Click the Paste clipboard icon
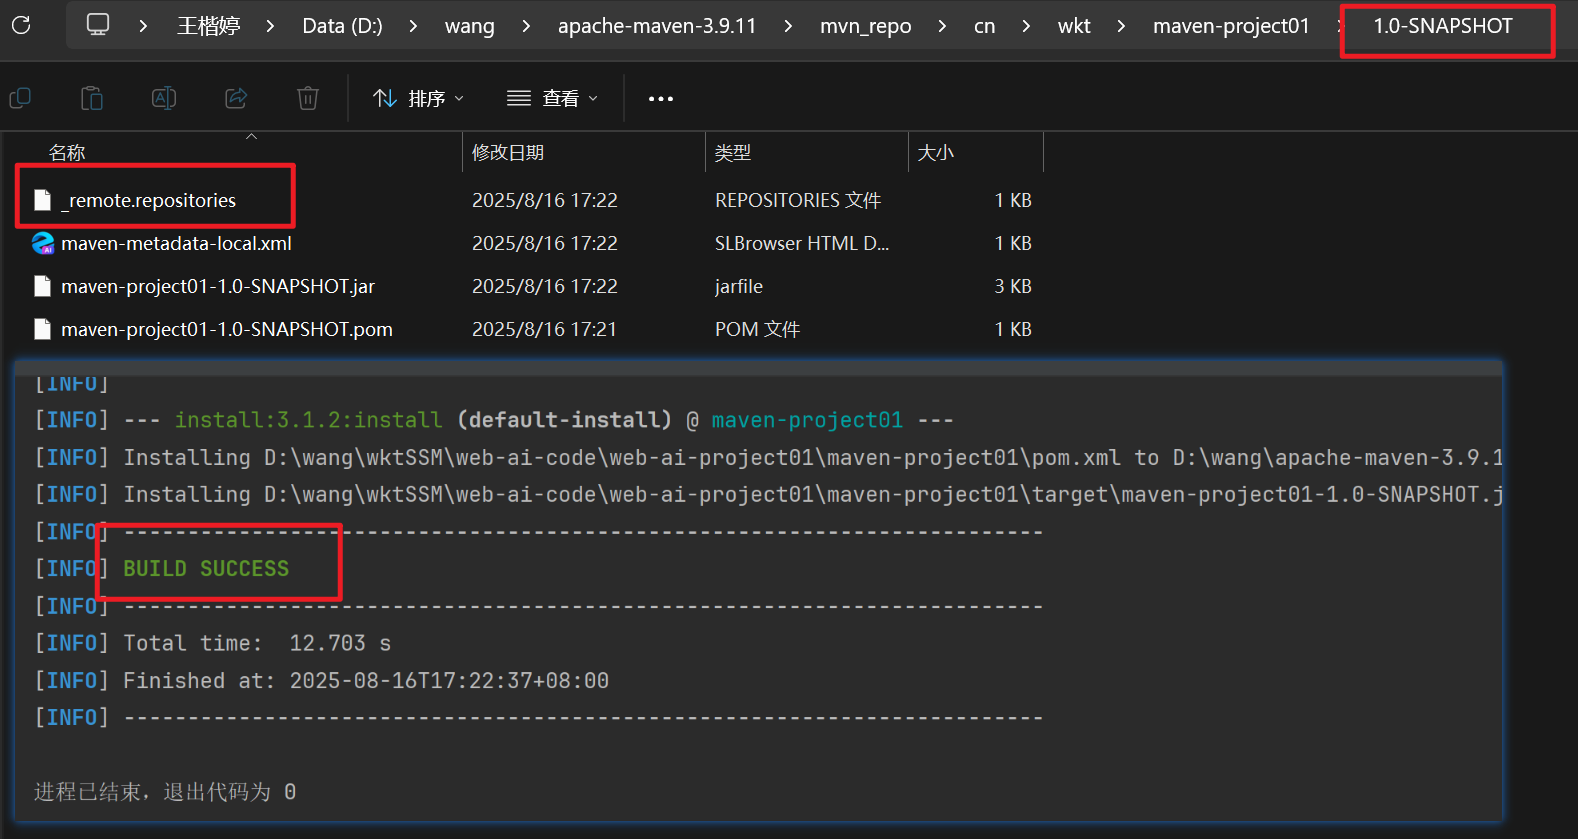1578x839 pixels. (92, 98)
